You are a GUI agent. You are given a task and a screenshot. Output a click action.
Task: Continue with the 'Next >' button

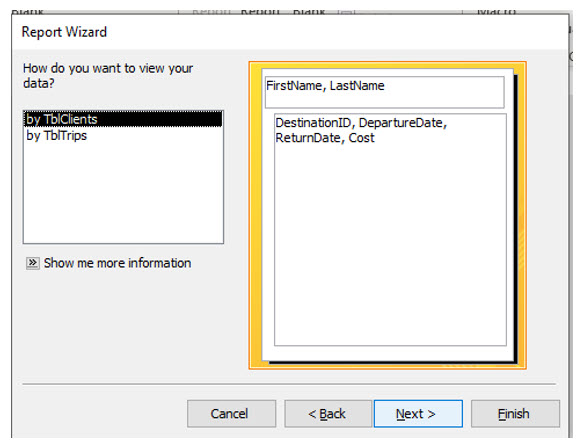418,413
